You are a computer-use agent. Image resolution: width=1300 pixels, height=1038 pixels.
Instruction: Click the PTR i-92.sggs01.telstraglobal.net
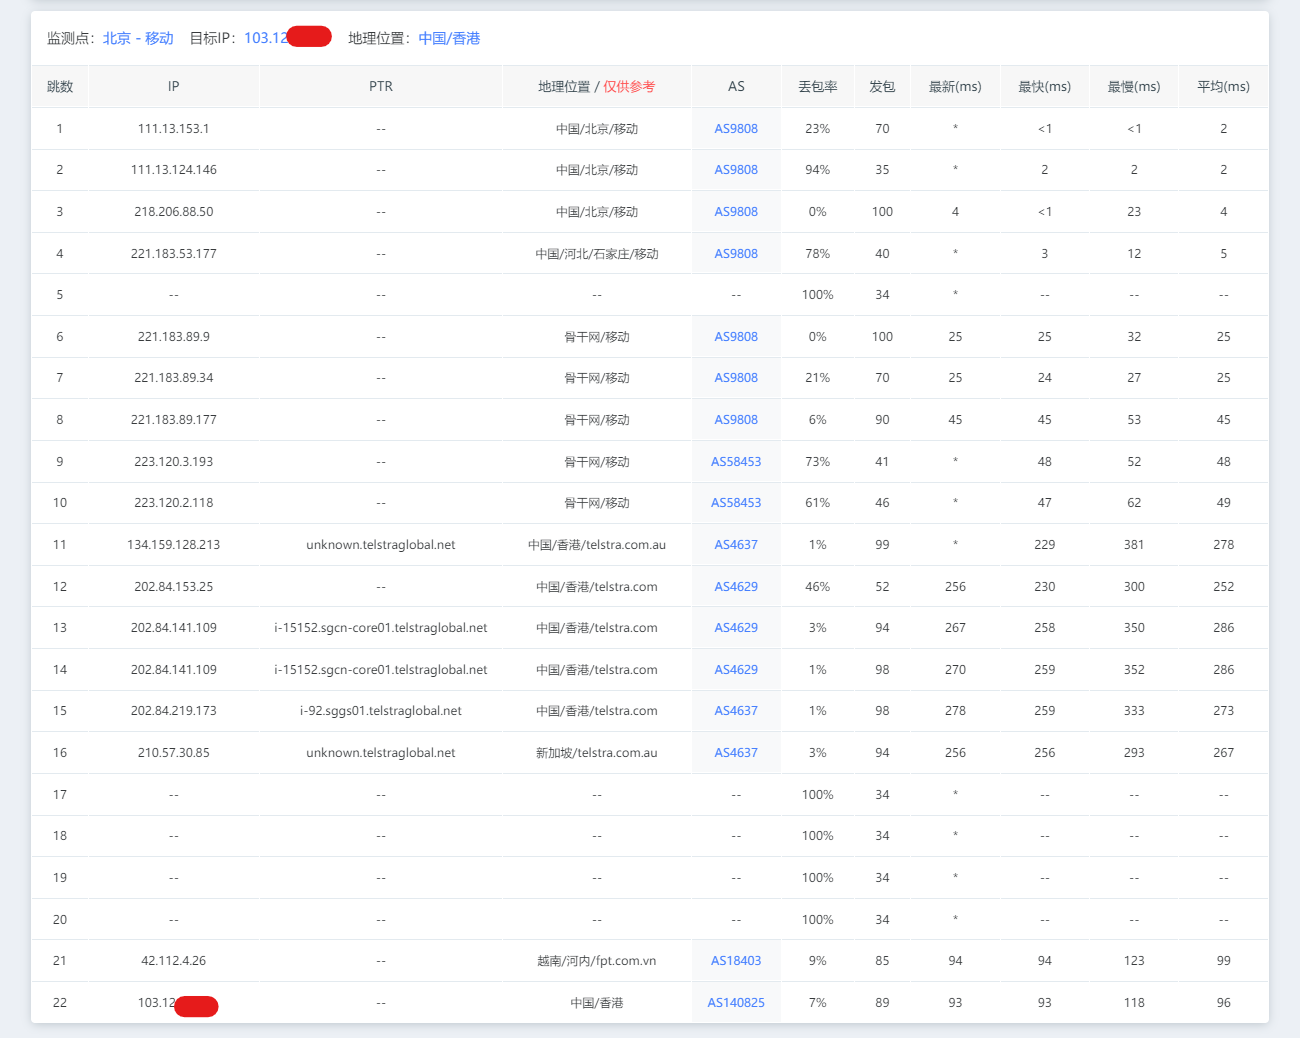point(381,711)
